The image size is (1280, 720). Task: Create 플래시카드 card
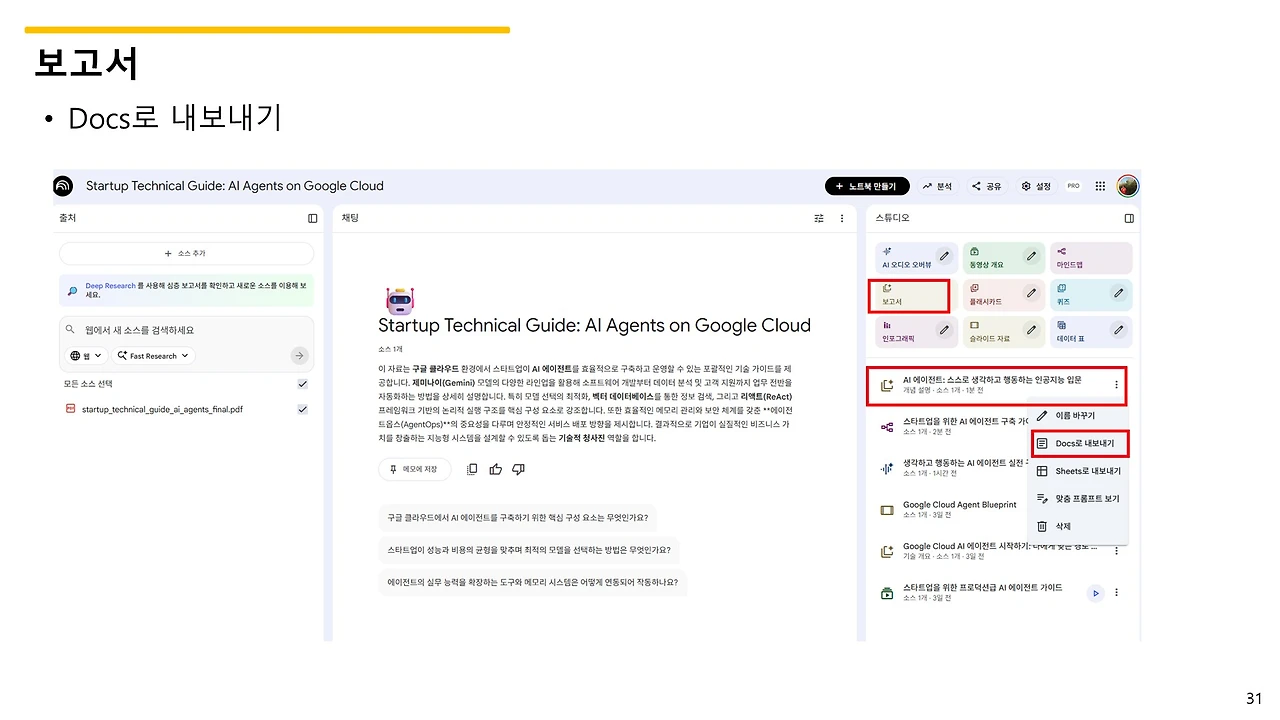[x=1003, y=295]
